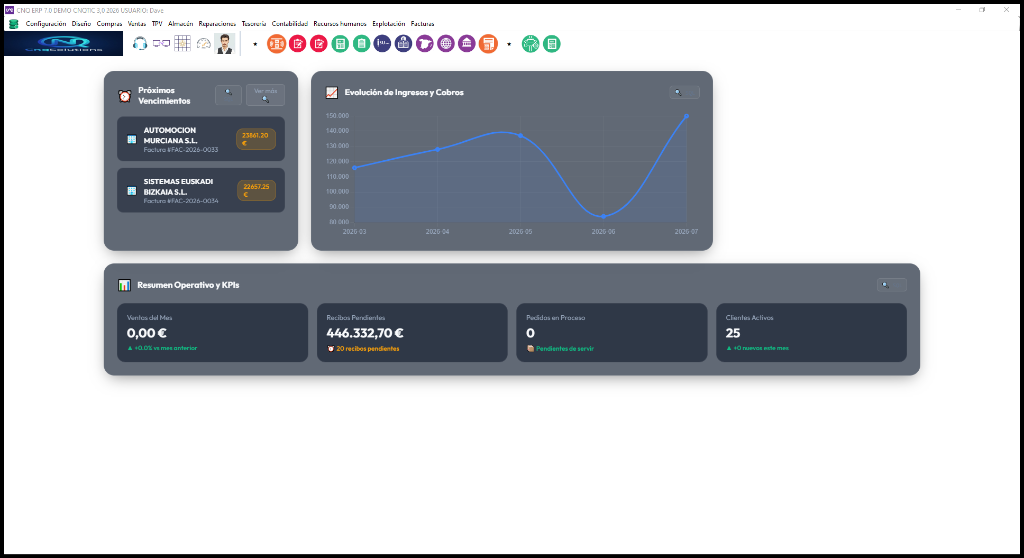The image size is (1024, 558).
Task: Click chart data point for 2026-03
Action: (355, 168)
